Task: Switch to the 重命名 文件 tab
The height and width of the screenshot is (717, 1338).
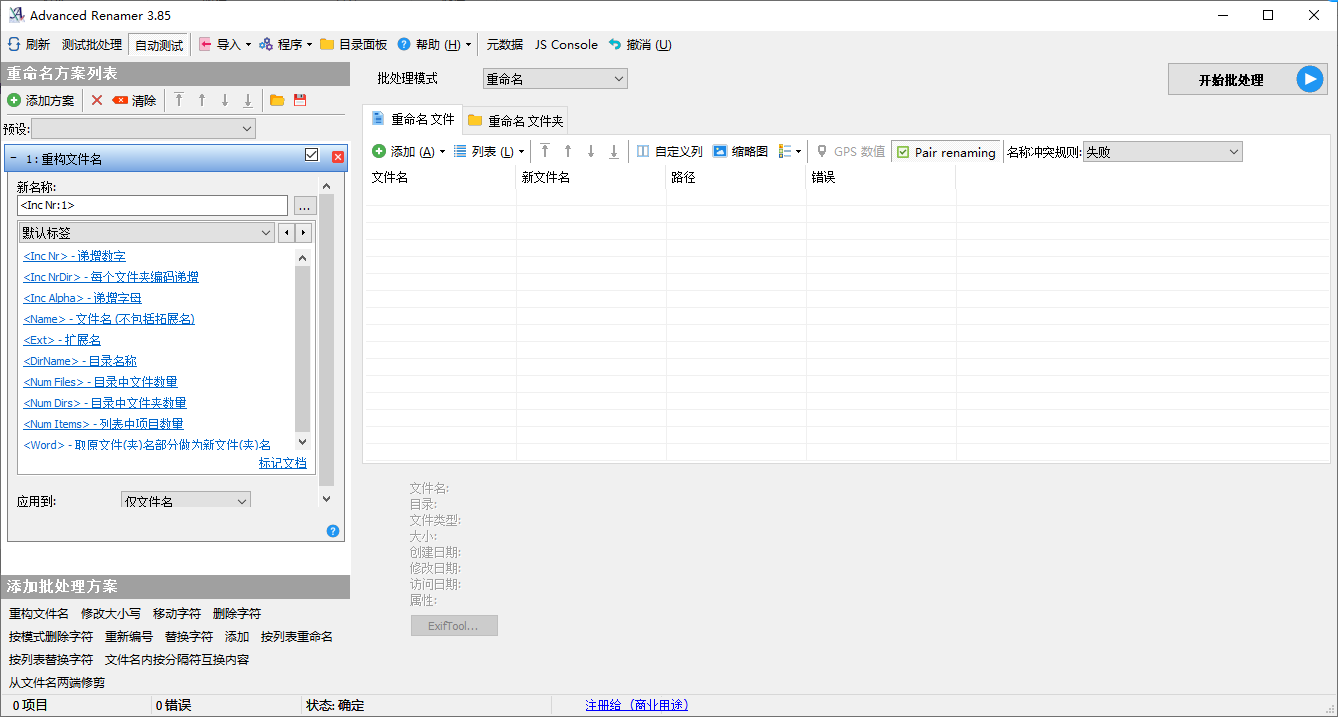Action: click(413, 119)
